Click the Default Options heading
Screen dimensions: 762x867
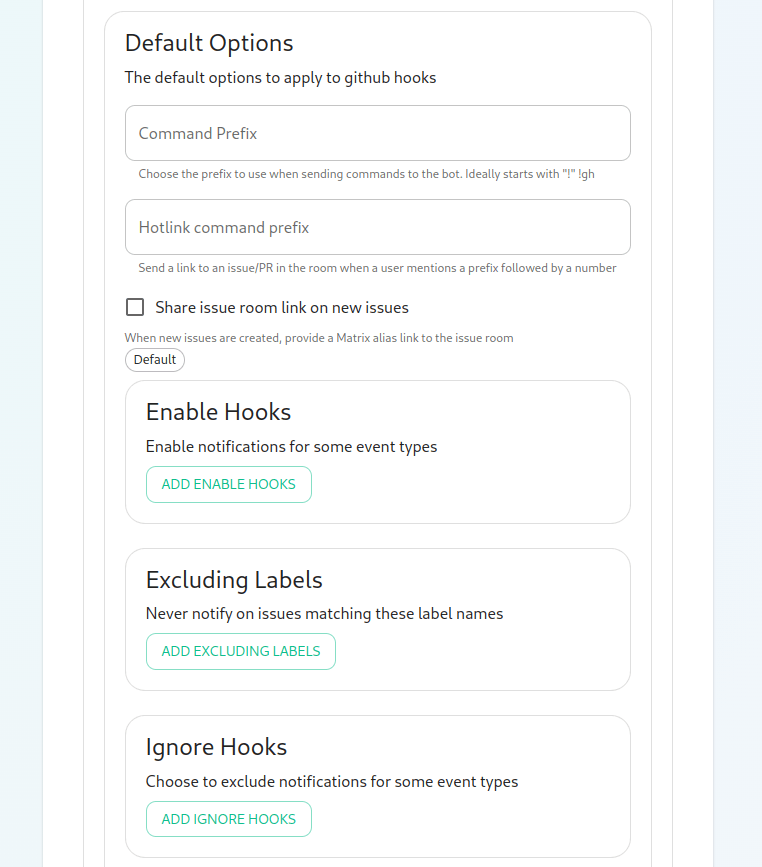pyautogui.click(x=209, y=43)
